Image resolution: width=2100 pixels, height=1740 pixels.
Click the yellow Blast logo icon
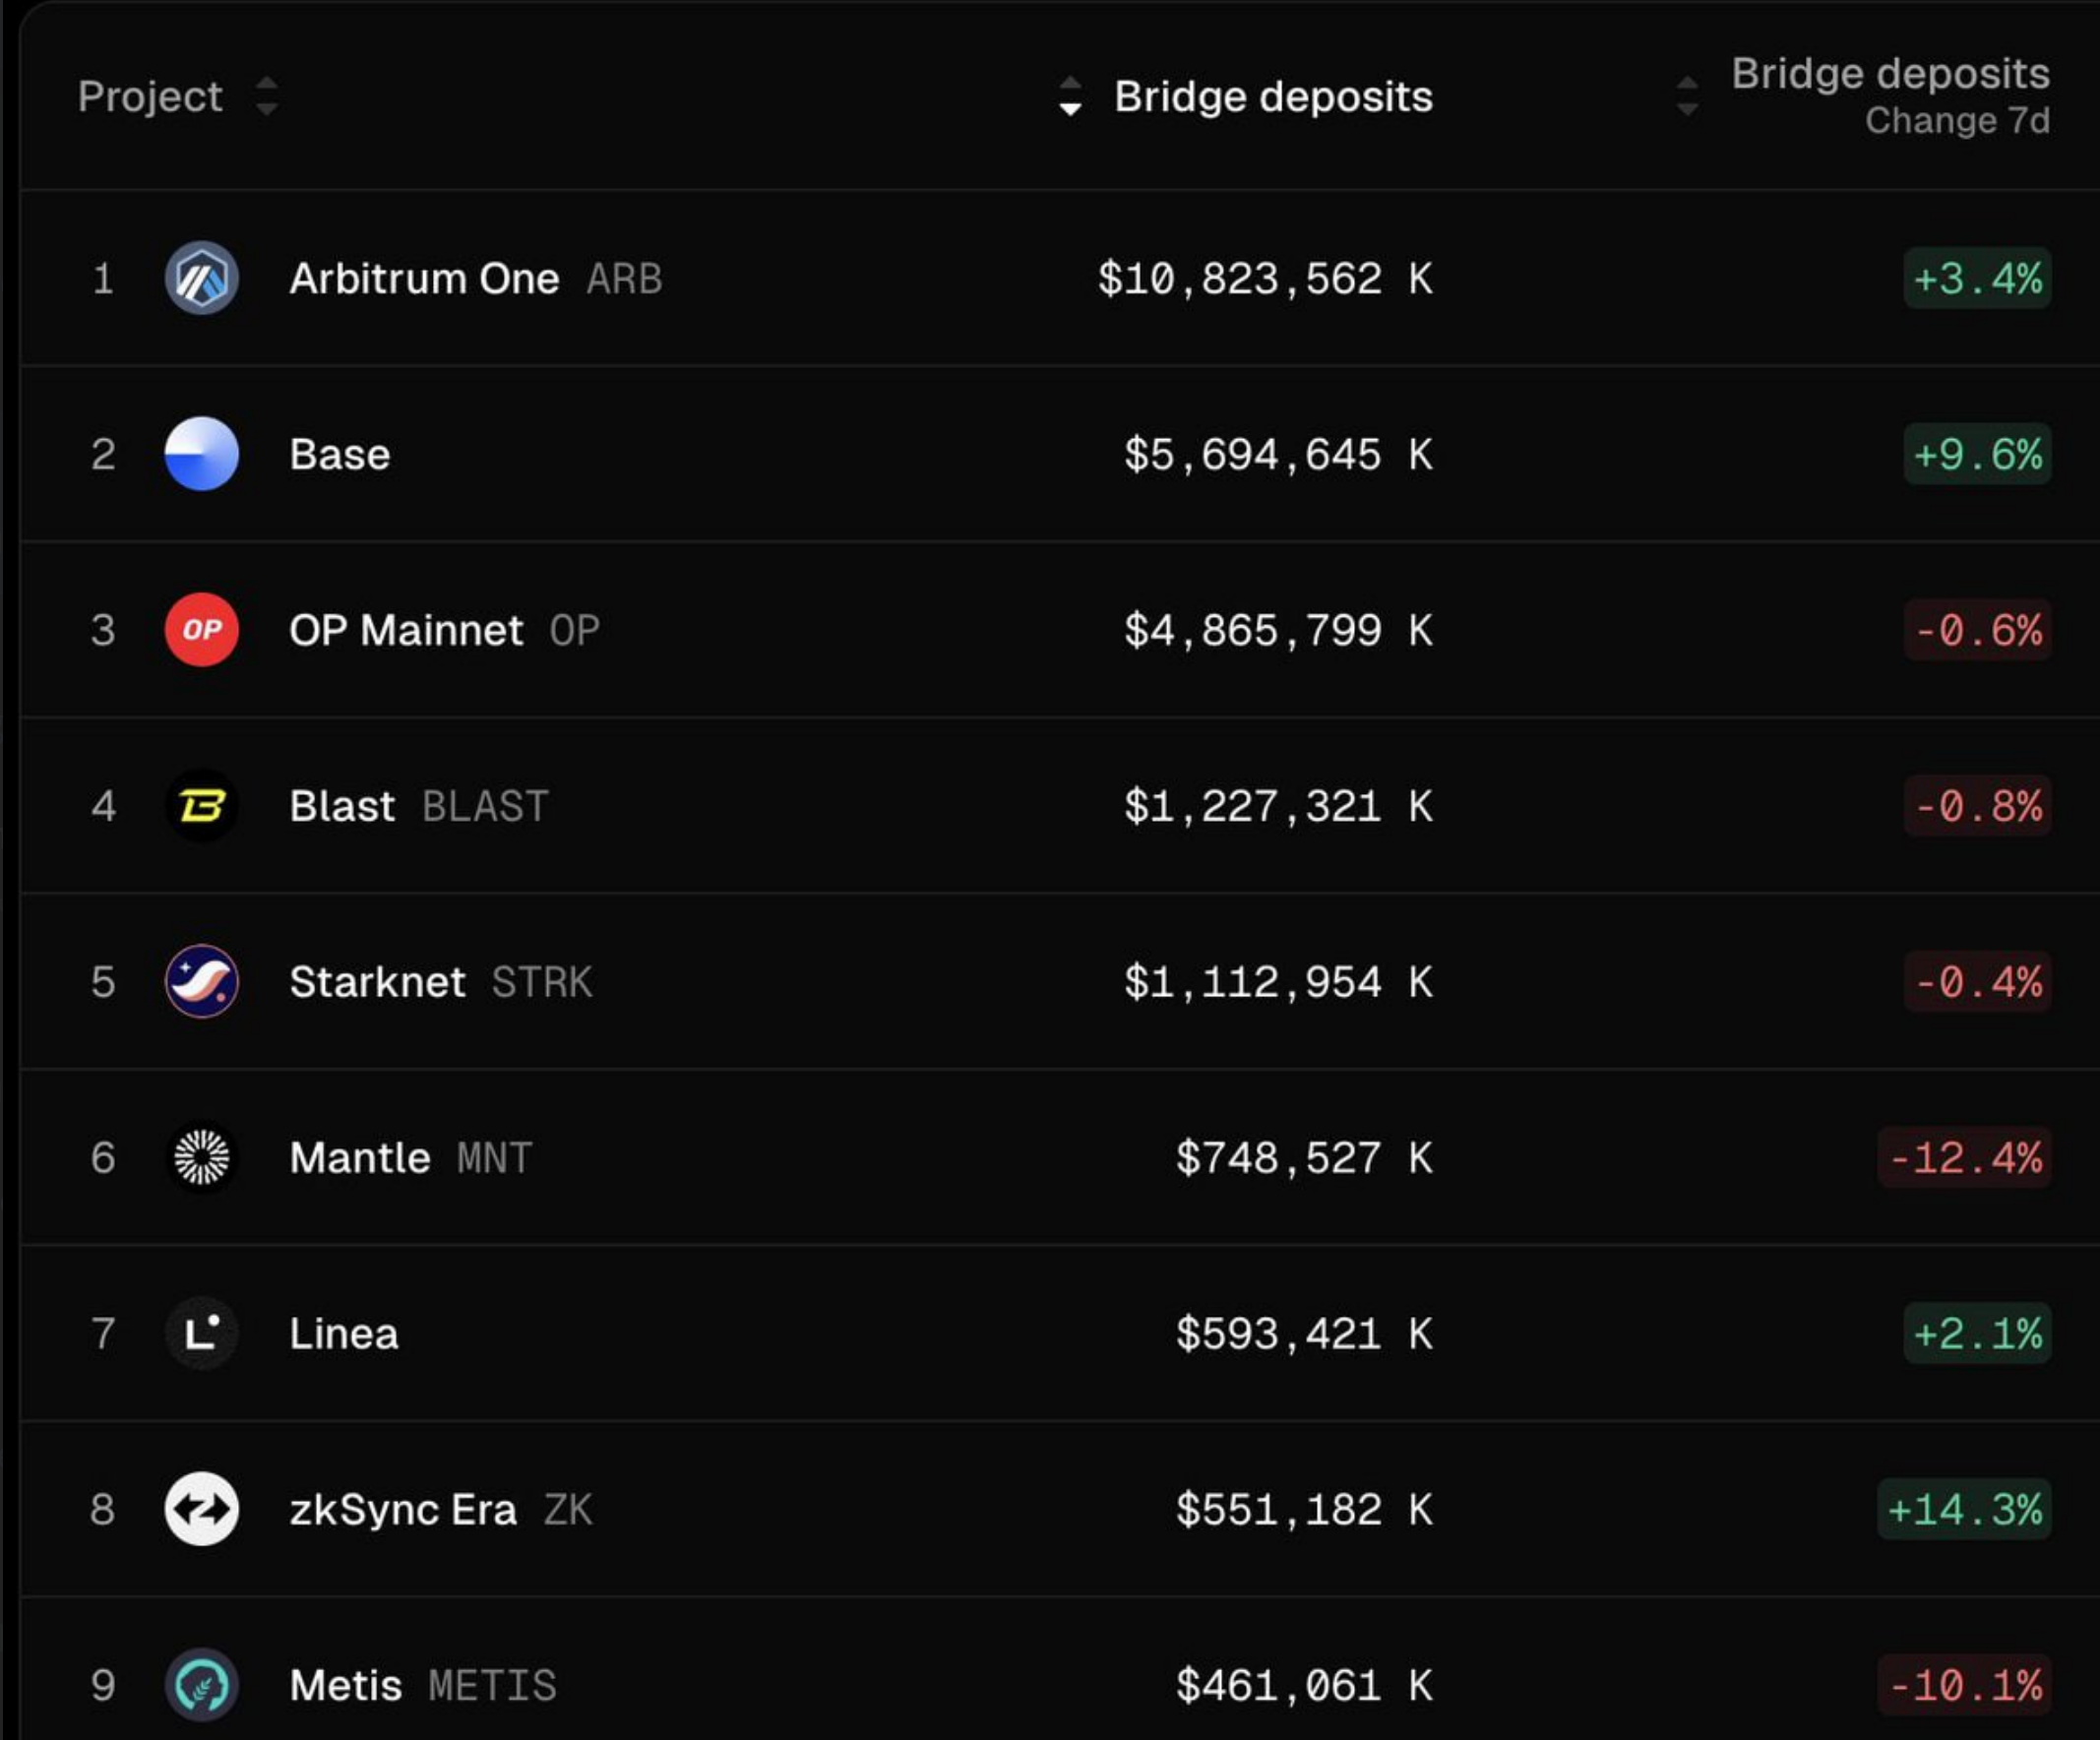point(201,806)
